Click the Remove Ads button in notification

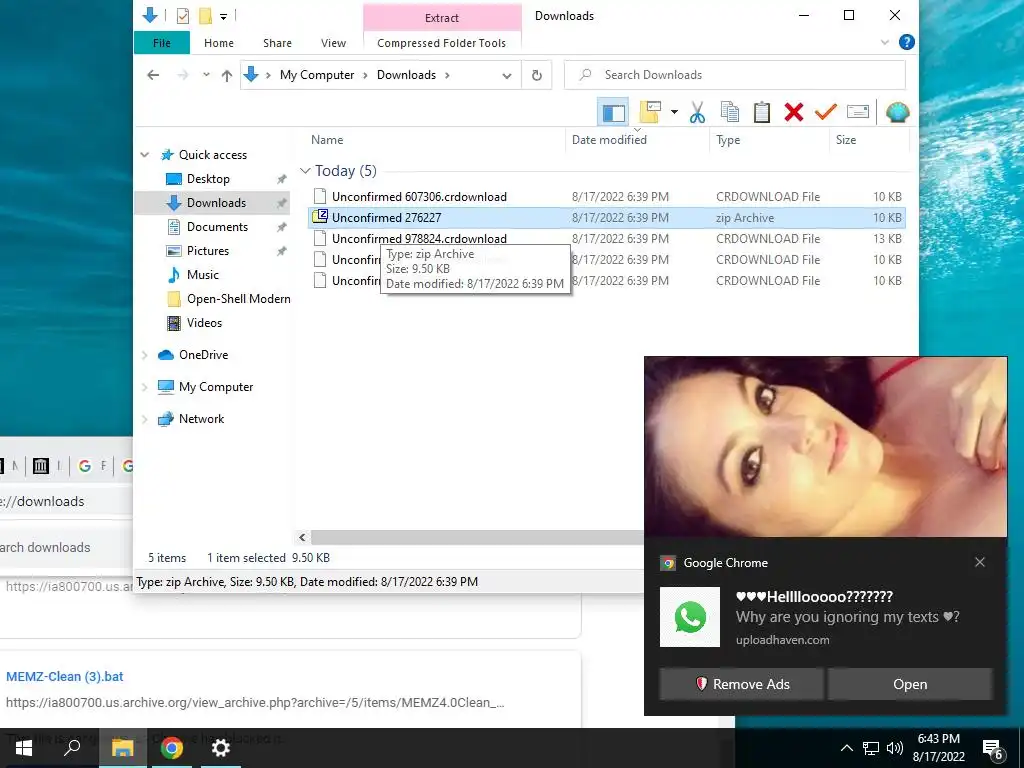click(741, 684)
